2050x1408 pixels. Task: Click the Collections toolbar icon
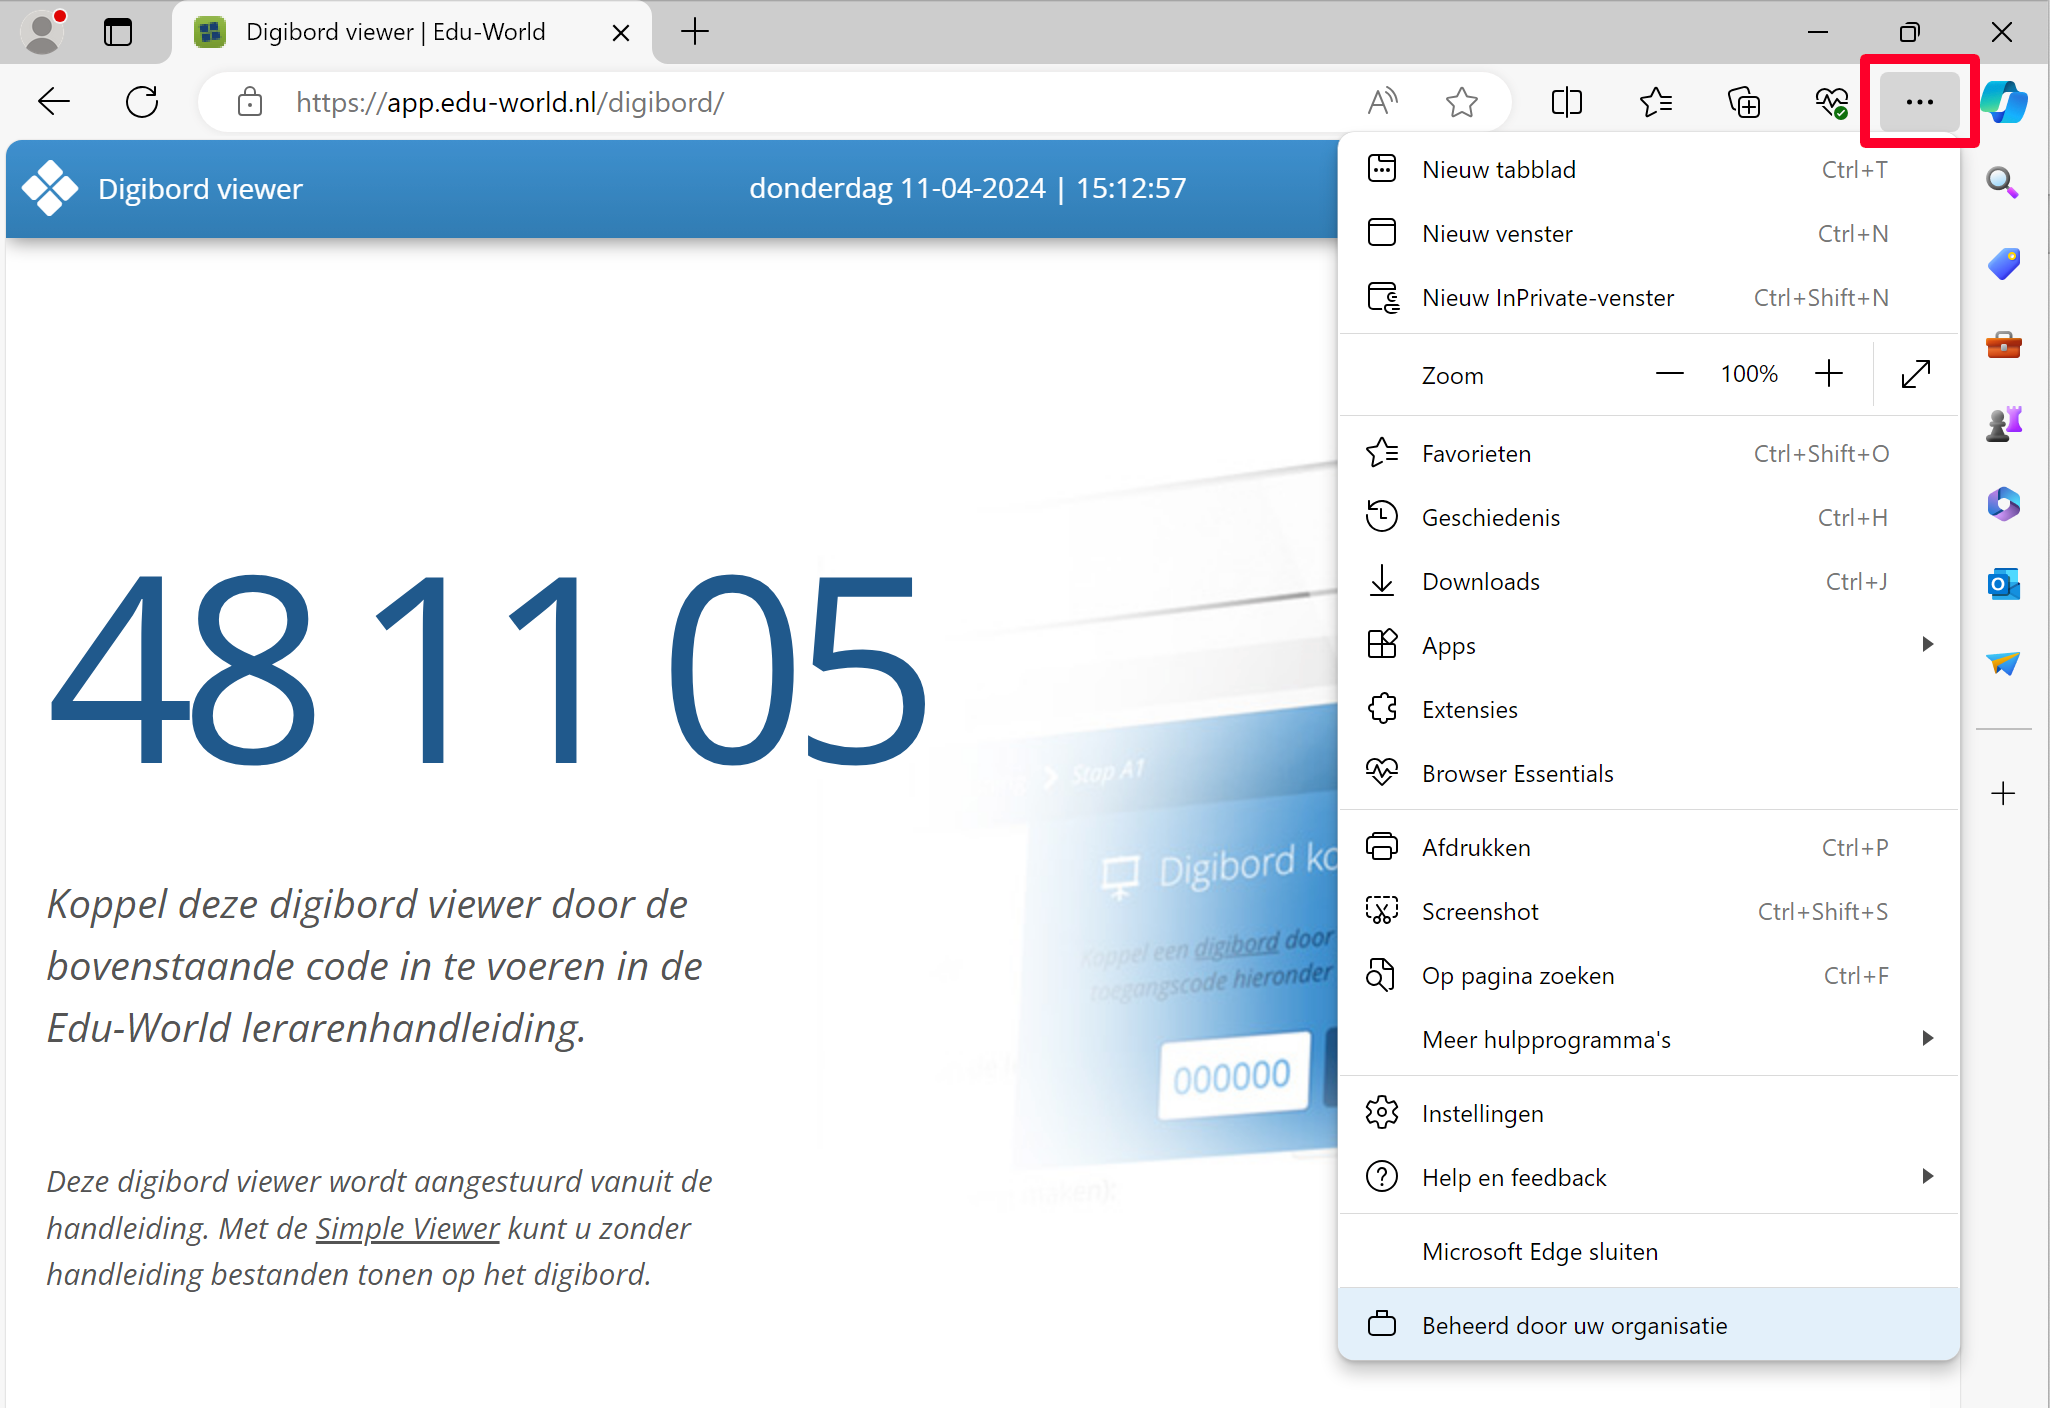click(1744, 102)
